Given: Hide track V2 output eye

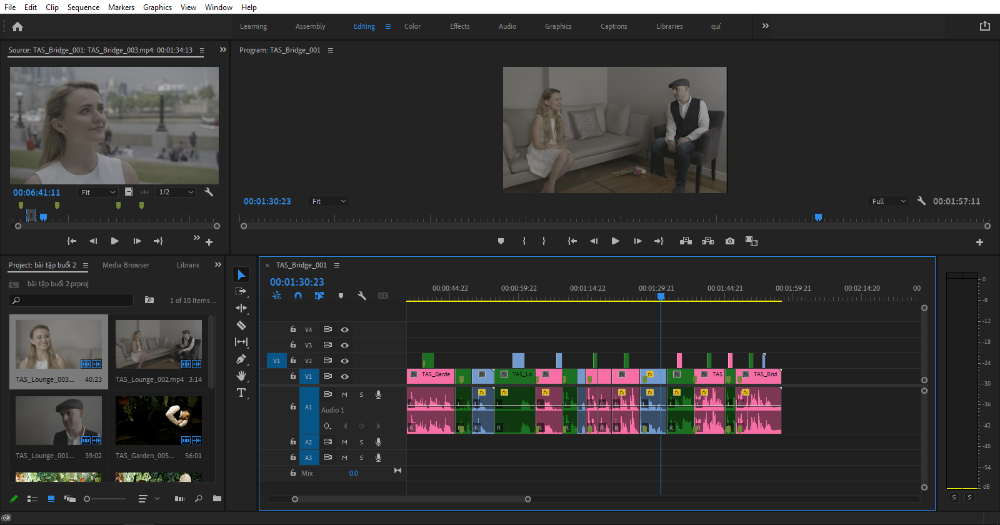Looking at the screenshot, I should point(344,361).
